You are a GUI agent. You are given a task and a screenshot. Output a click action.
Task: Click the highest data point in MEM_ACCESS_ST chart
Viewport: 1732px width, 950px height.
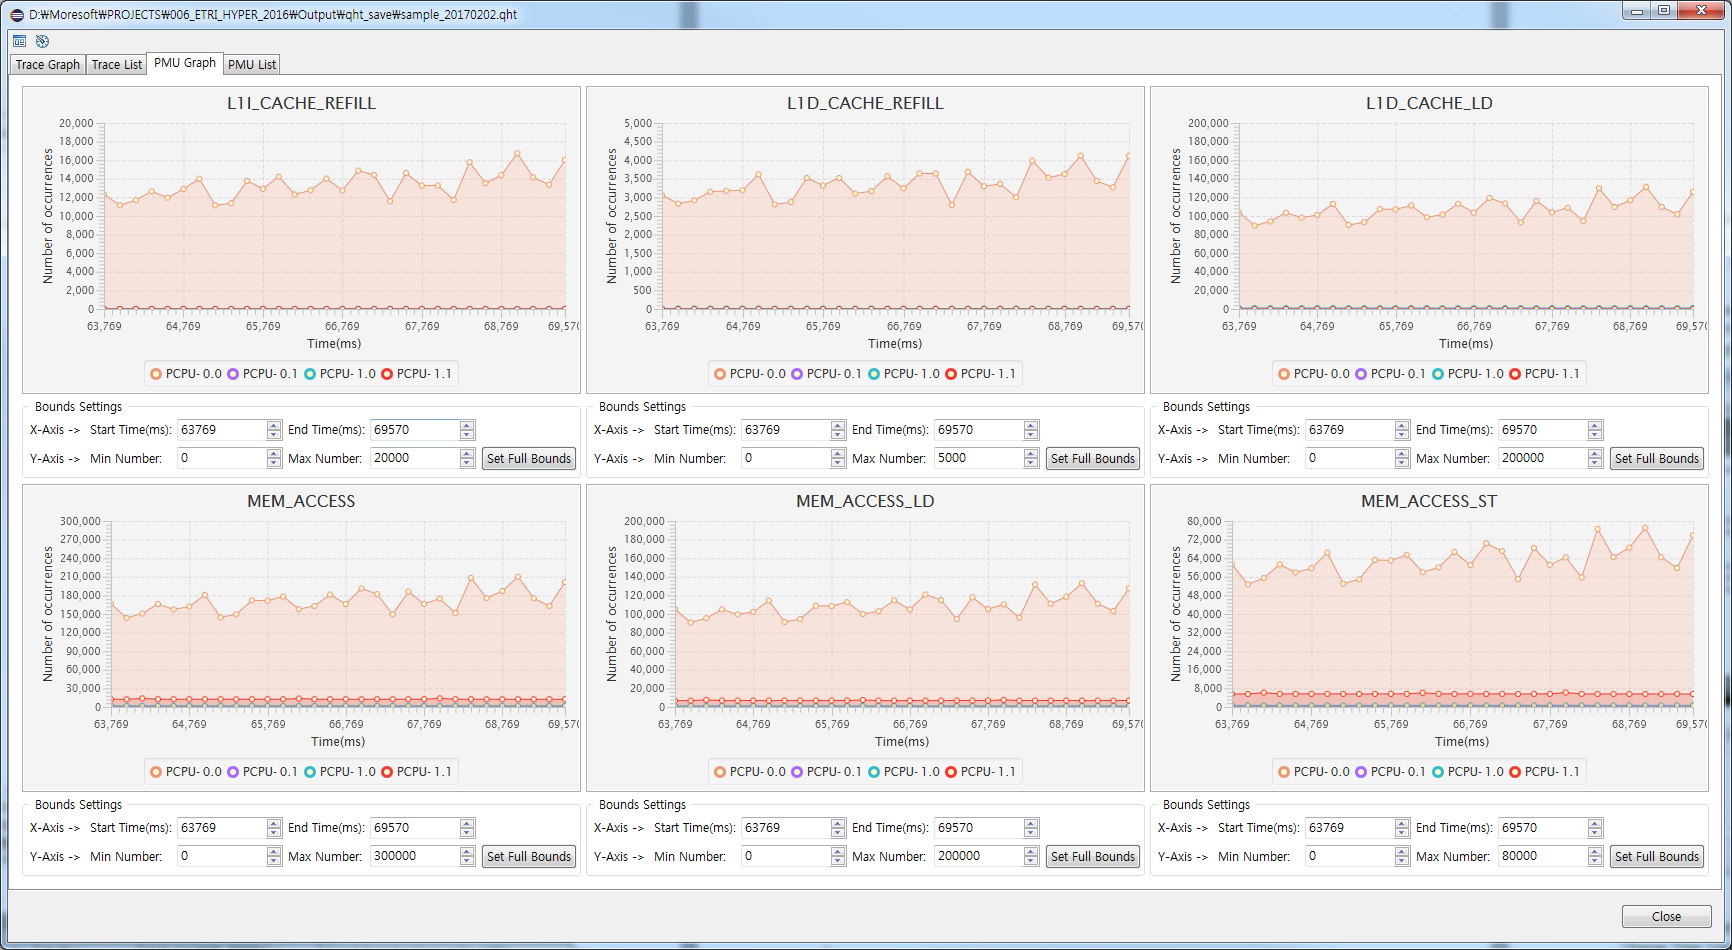point(1645,527)
